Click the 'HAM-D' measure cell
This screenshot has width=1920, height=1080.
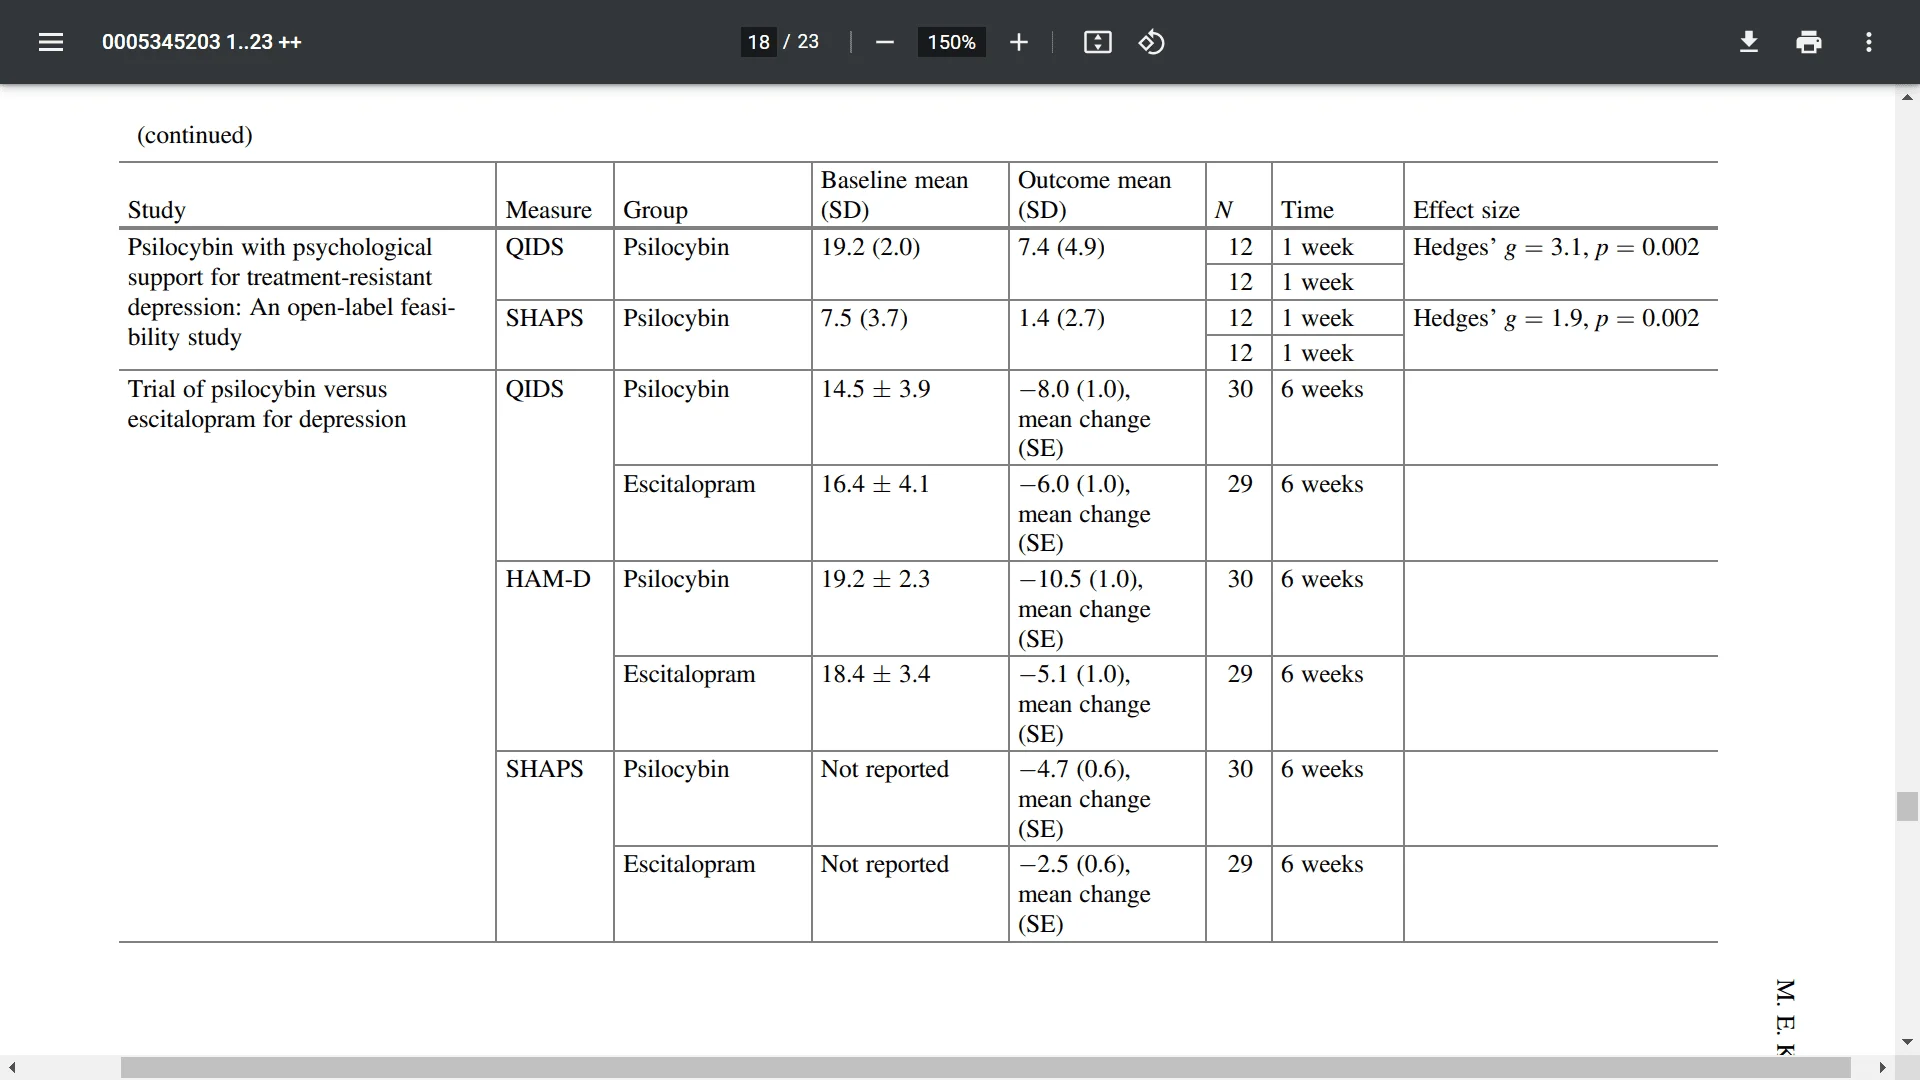coord(548,579)
